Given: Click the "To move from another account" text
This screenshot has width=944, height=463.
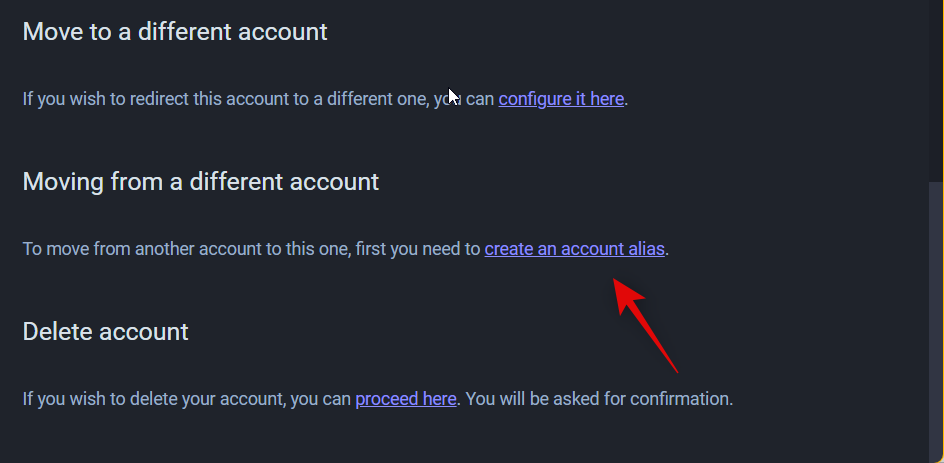Looking at the screenshot, I should pyautogui.click(x=140, y=249).
